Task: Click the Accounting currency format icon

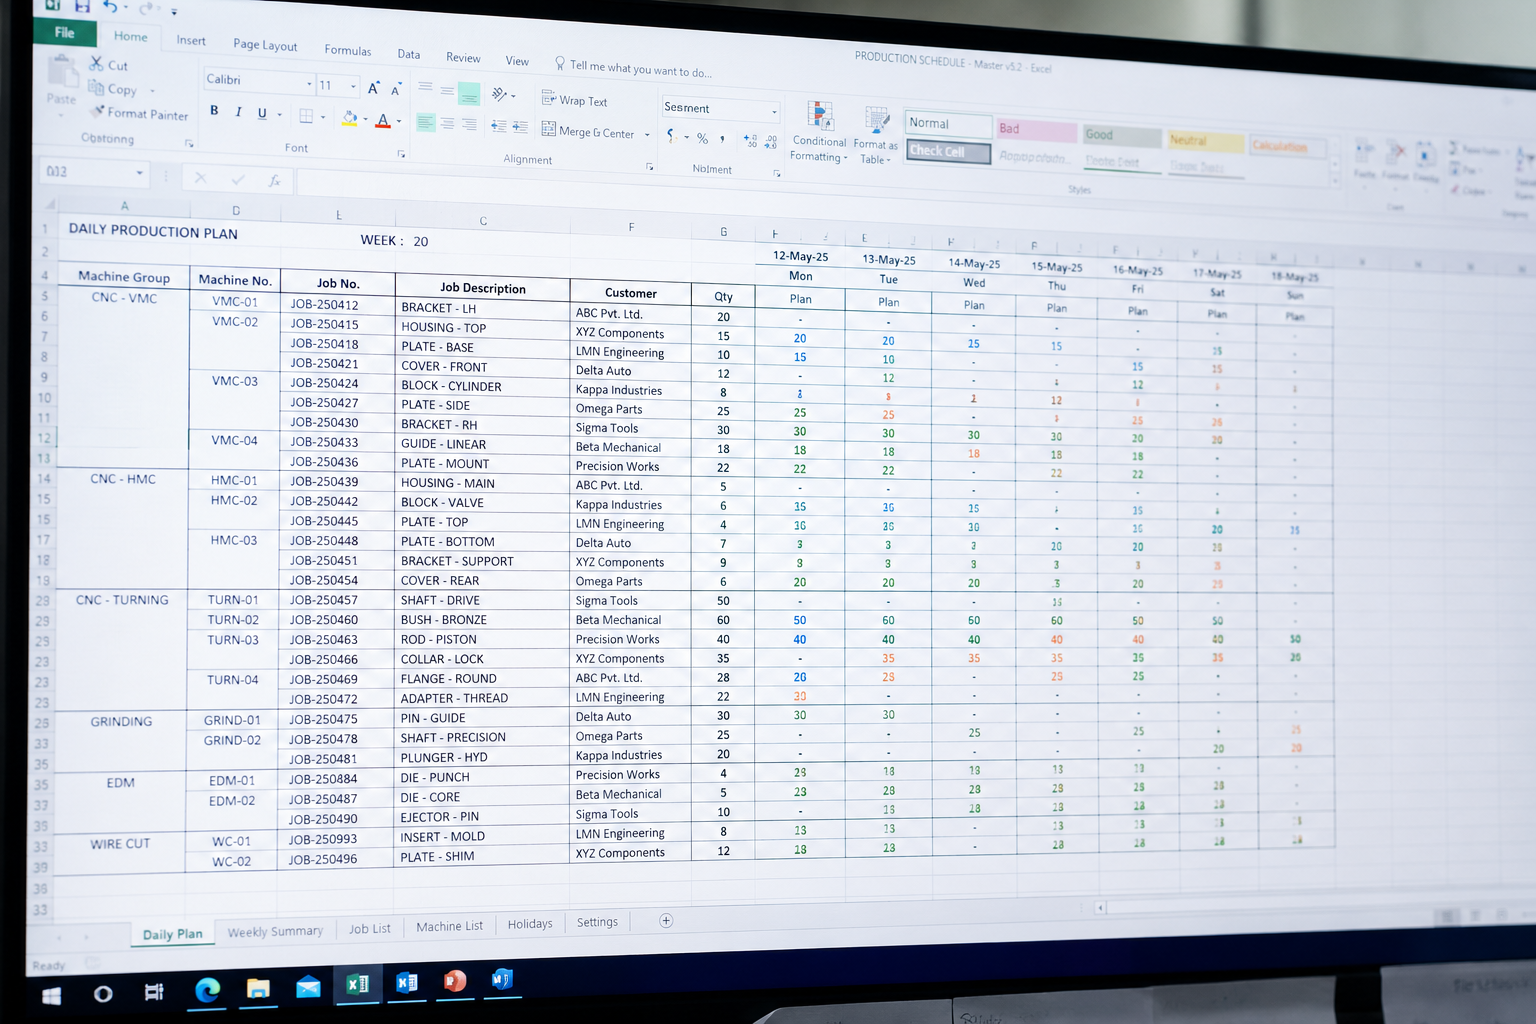Action: tap(671, 135)
